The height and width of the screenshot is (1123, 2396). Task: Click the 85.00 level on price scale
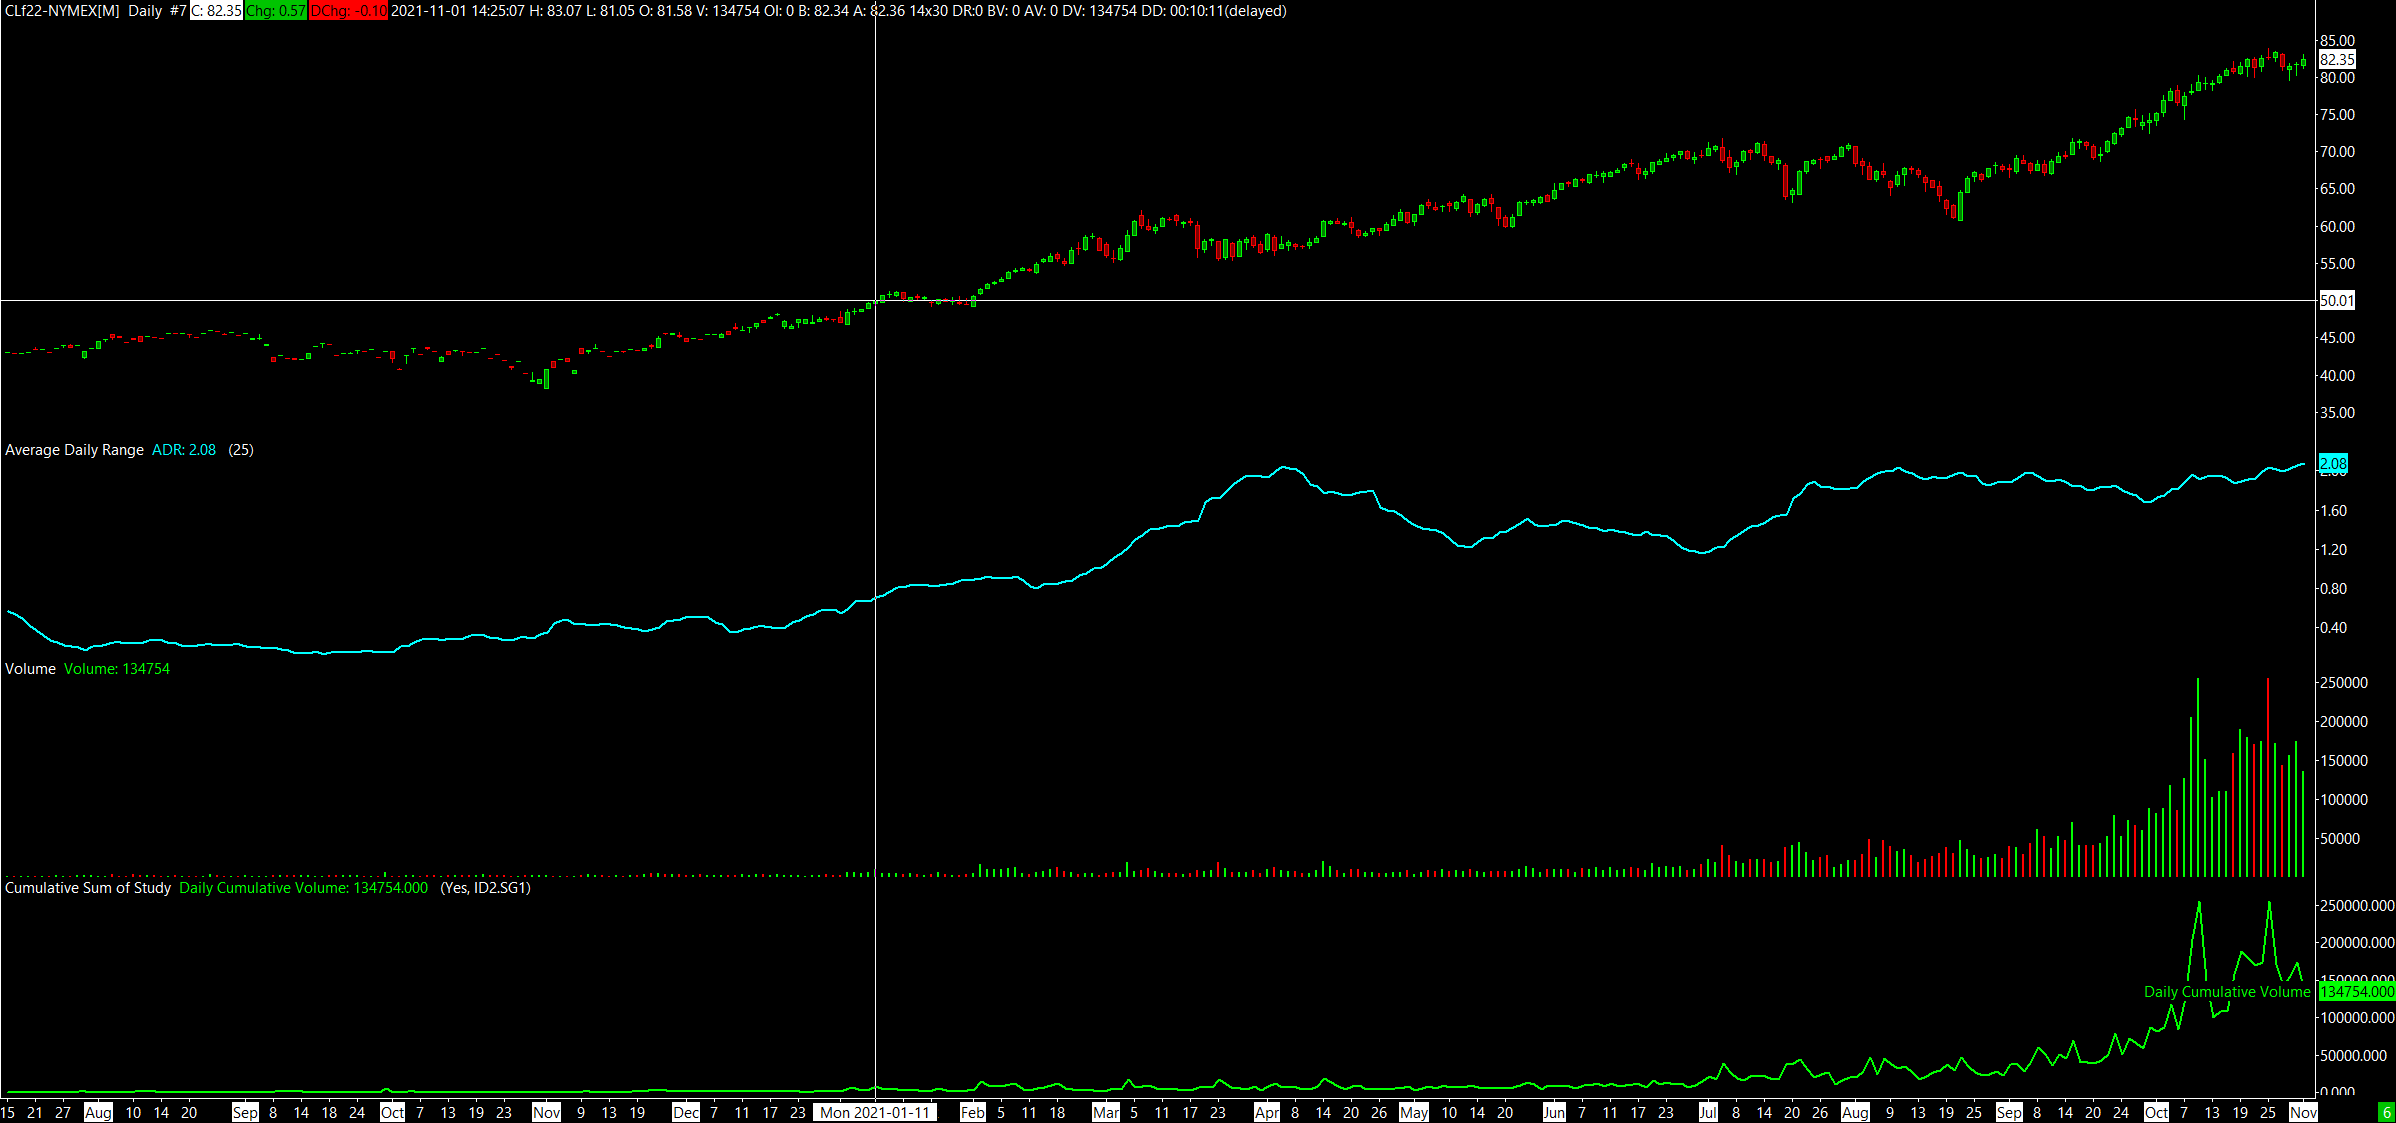(x=2337, y=41)
